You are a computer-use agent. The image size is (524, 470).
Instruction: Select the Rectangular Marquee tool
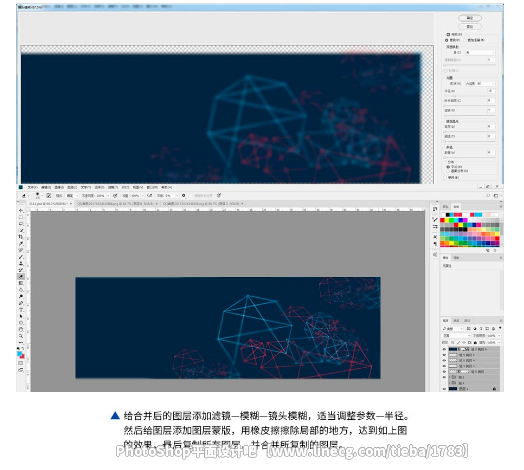(x=21, y=217)
